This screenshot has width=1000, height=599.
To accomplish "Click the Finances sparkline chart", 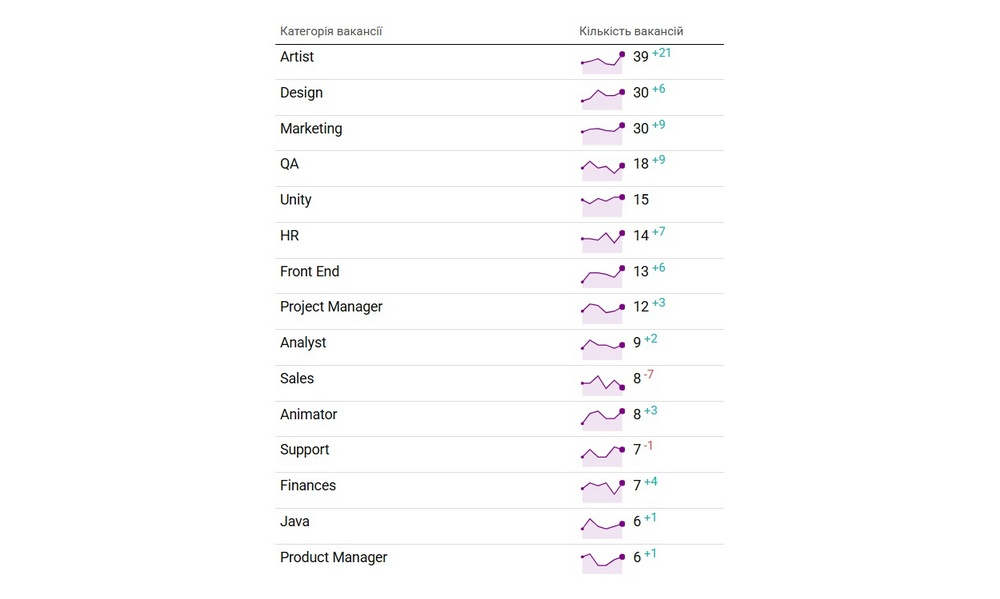I will point(603,491).
